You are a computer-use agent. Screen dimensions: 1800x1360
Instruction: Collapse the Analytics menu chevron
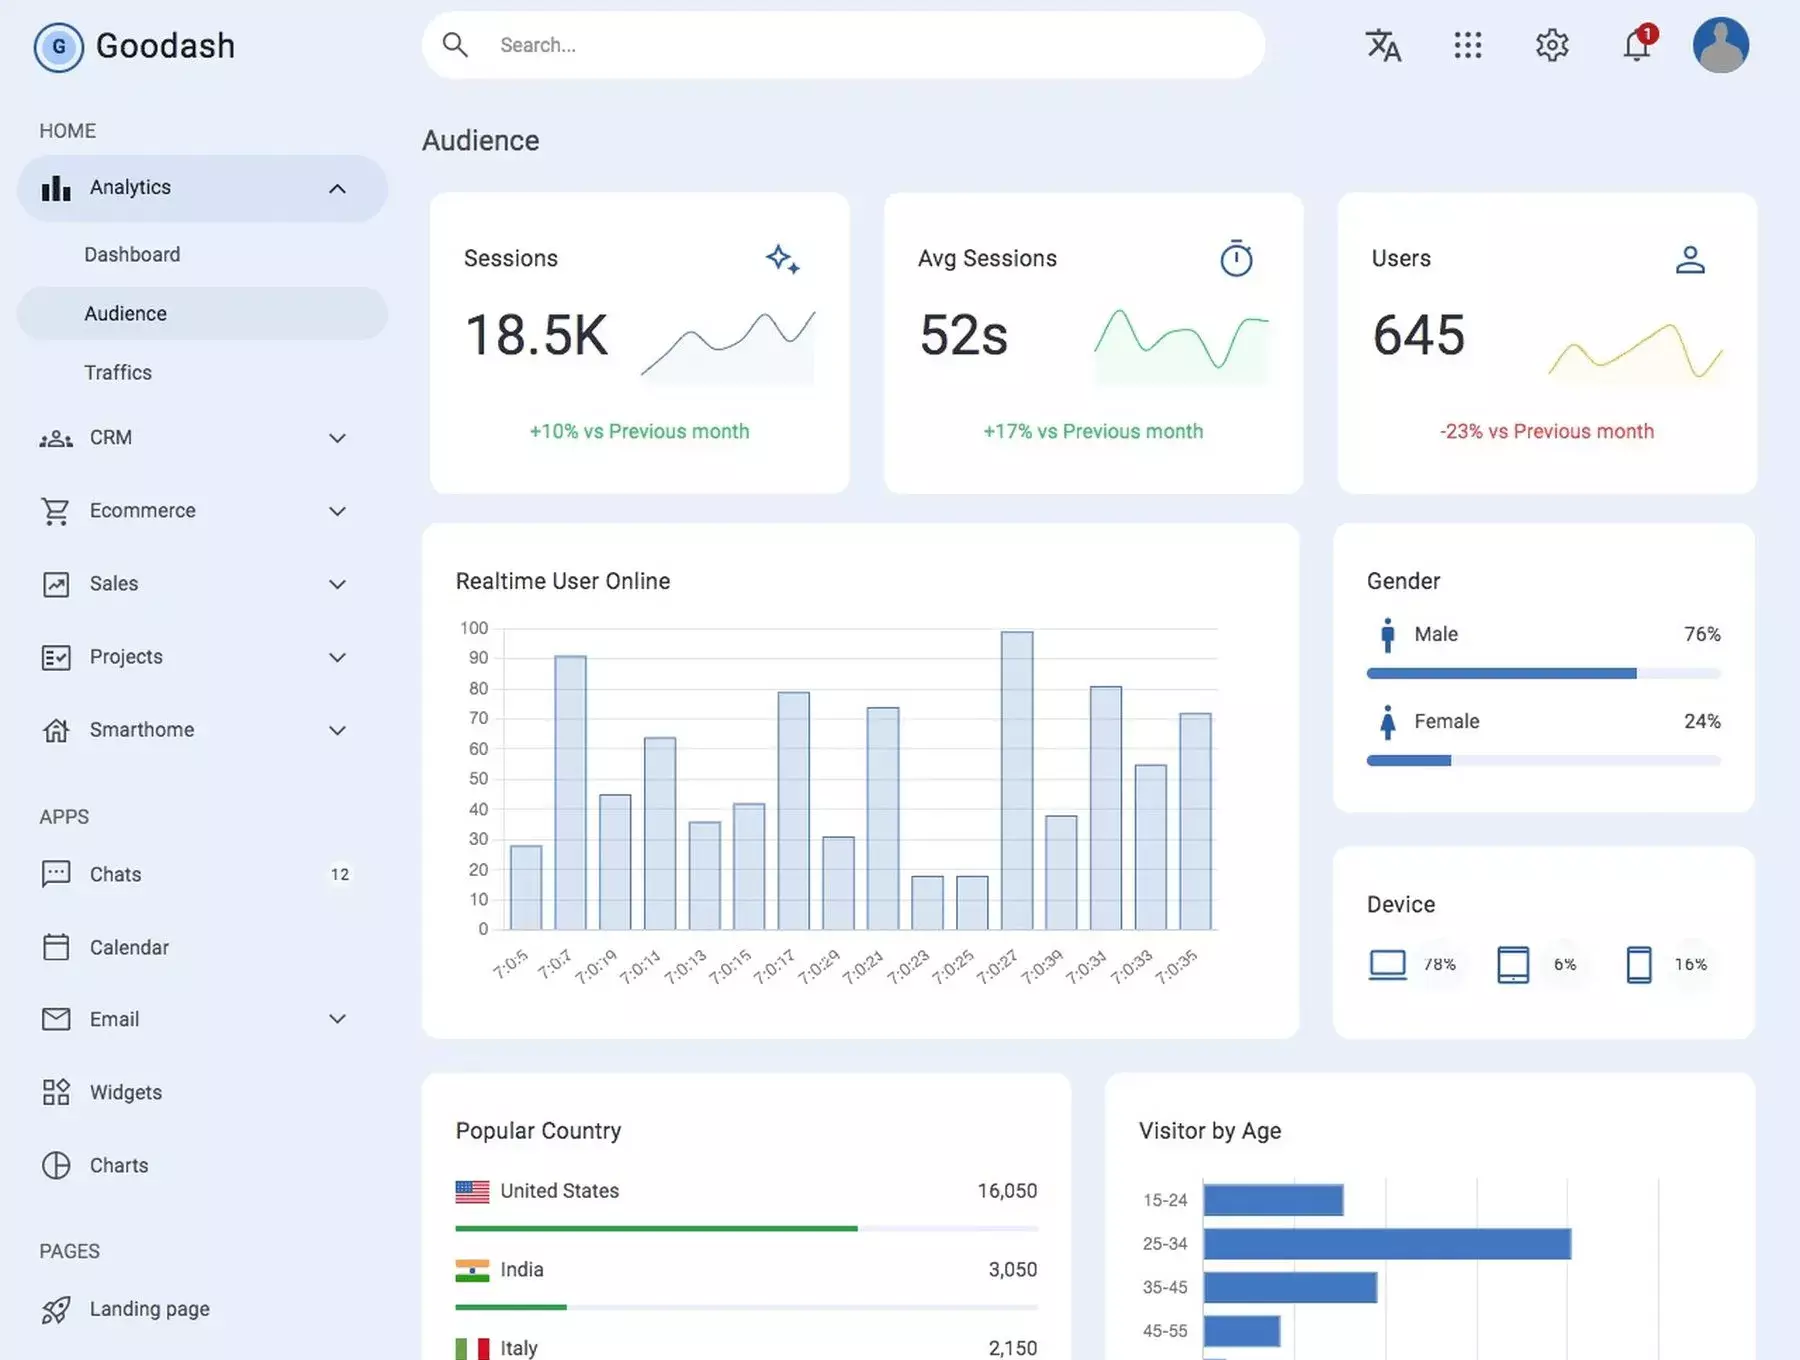(x=337, y=188)
